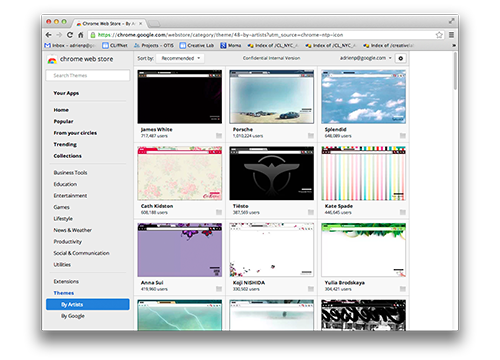Select By Google theme category
500x360 pixels.
tap(73, 316)
